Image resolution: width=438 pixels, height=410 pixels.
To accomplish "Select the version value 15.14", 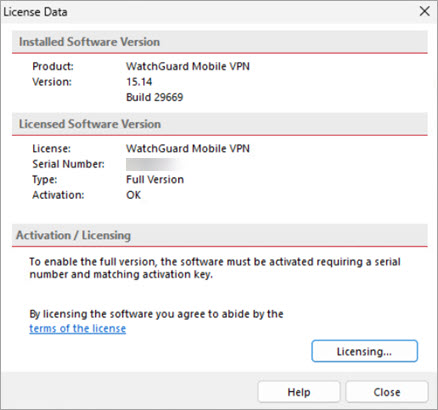I will click(x=139, y=82).
